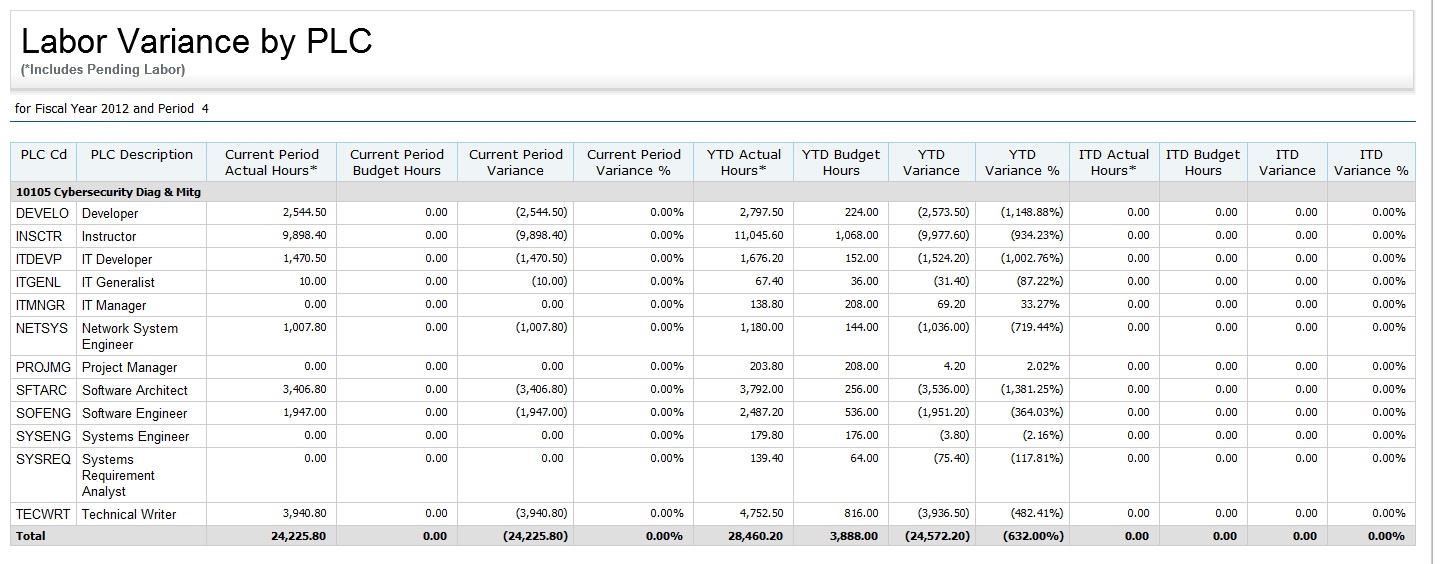Click the Labor Variance by PLC title
1440x564 pixels.
click(x=196, y=41)
